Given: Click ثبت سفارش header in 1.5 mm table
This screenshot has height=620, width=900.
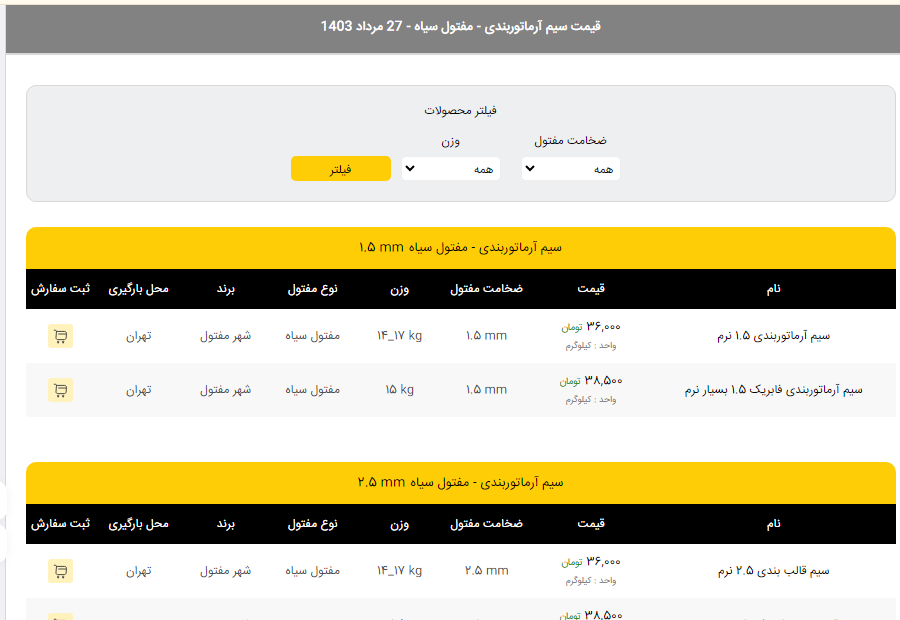Looking at the screenshot, I should (x=60, y=289).
